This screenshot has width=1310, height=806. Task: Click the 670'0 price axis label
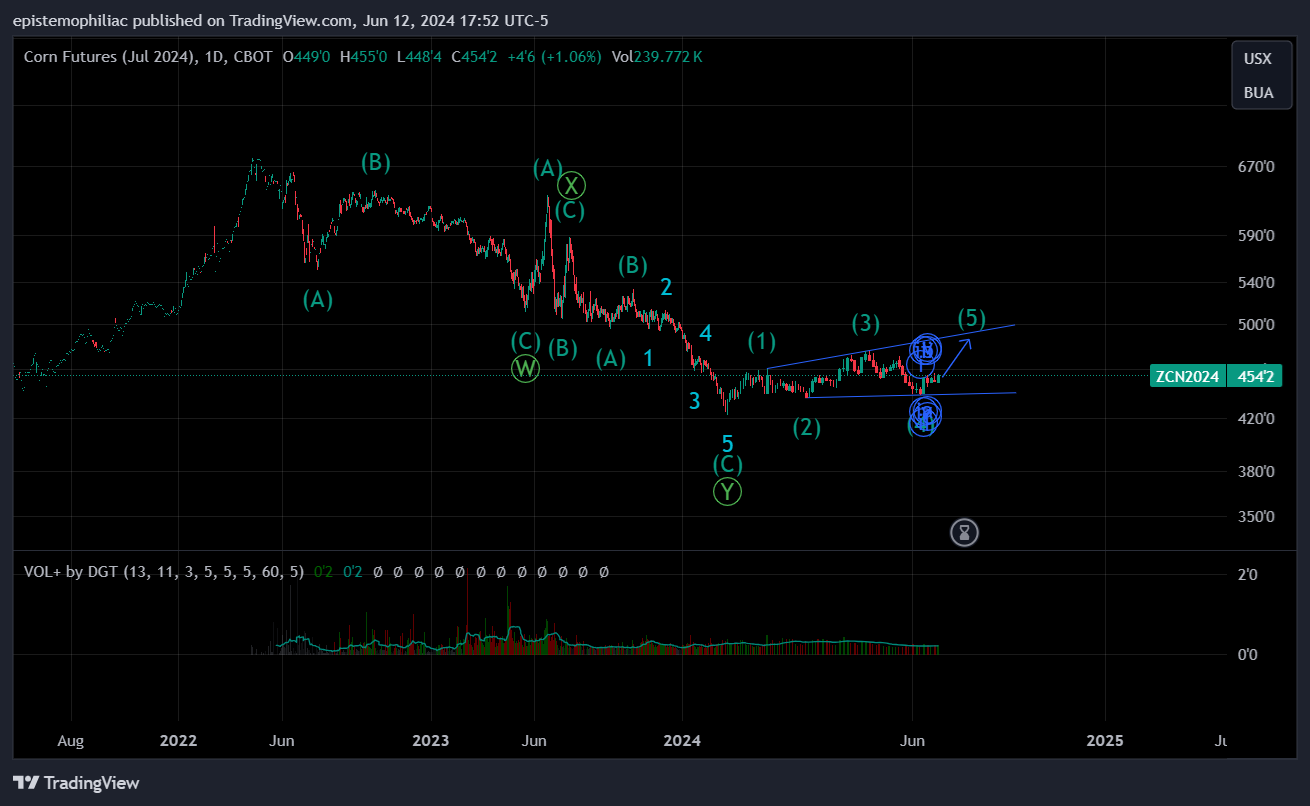(x=1255, y=166)
